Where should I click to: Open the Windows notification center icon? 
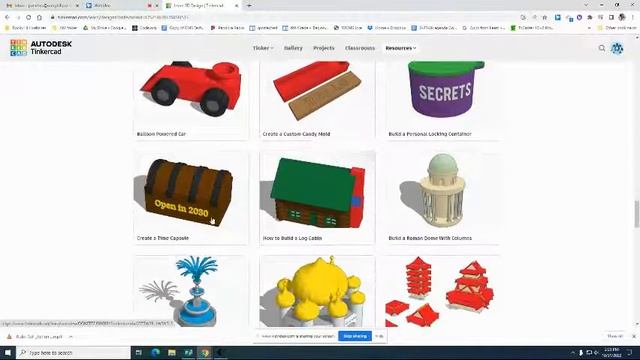[630, 353]
